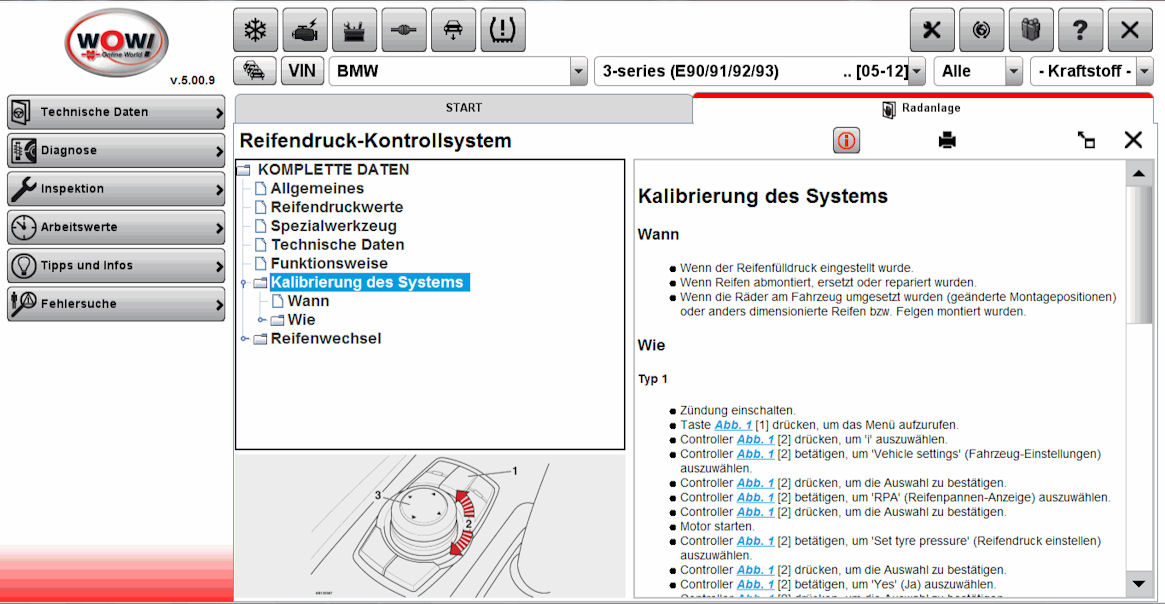Select the highlighted Kalibrierung des Systems node
This screenshot has height=604, width=1165.
(x=368, y=282)
